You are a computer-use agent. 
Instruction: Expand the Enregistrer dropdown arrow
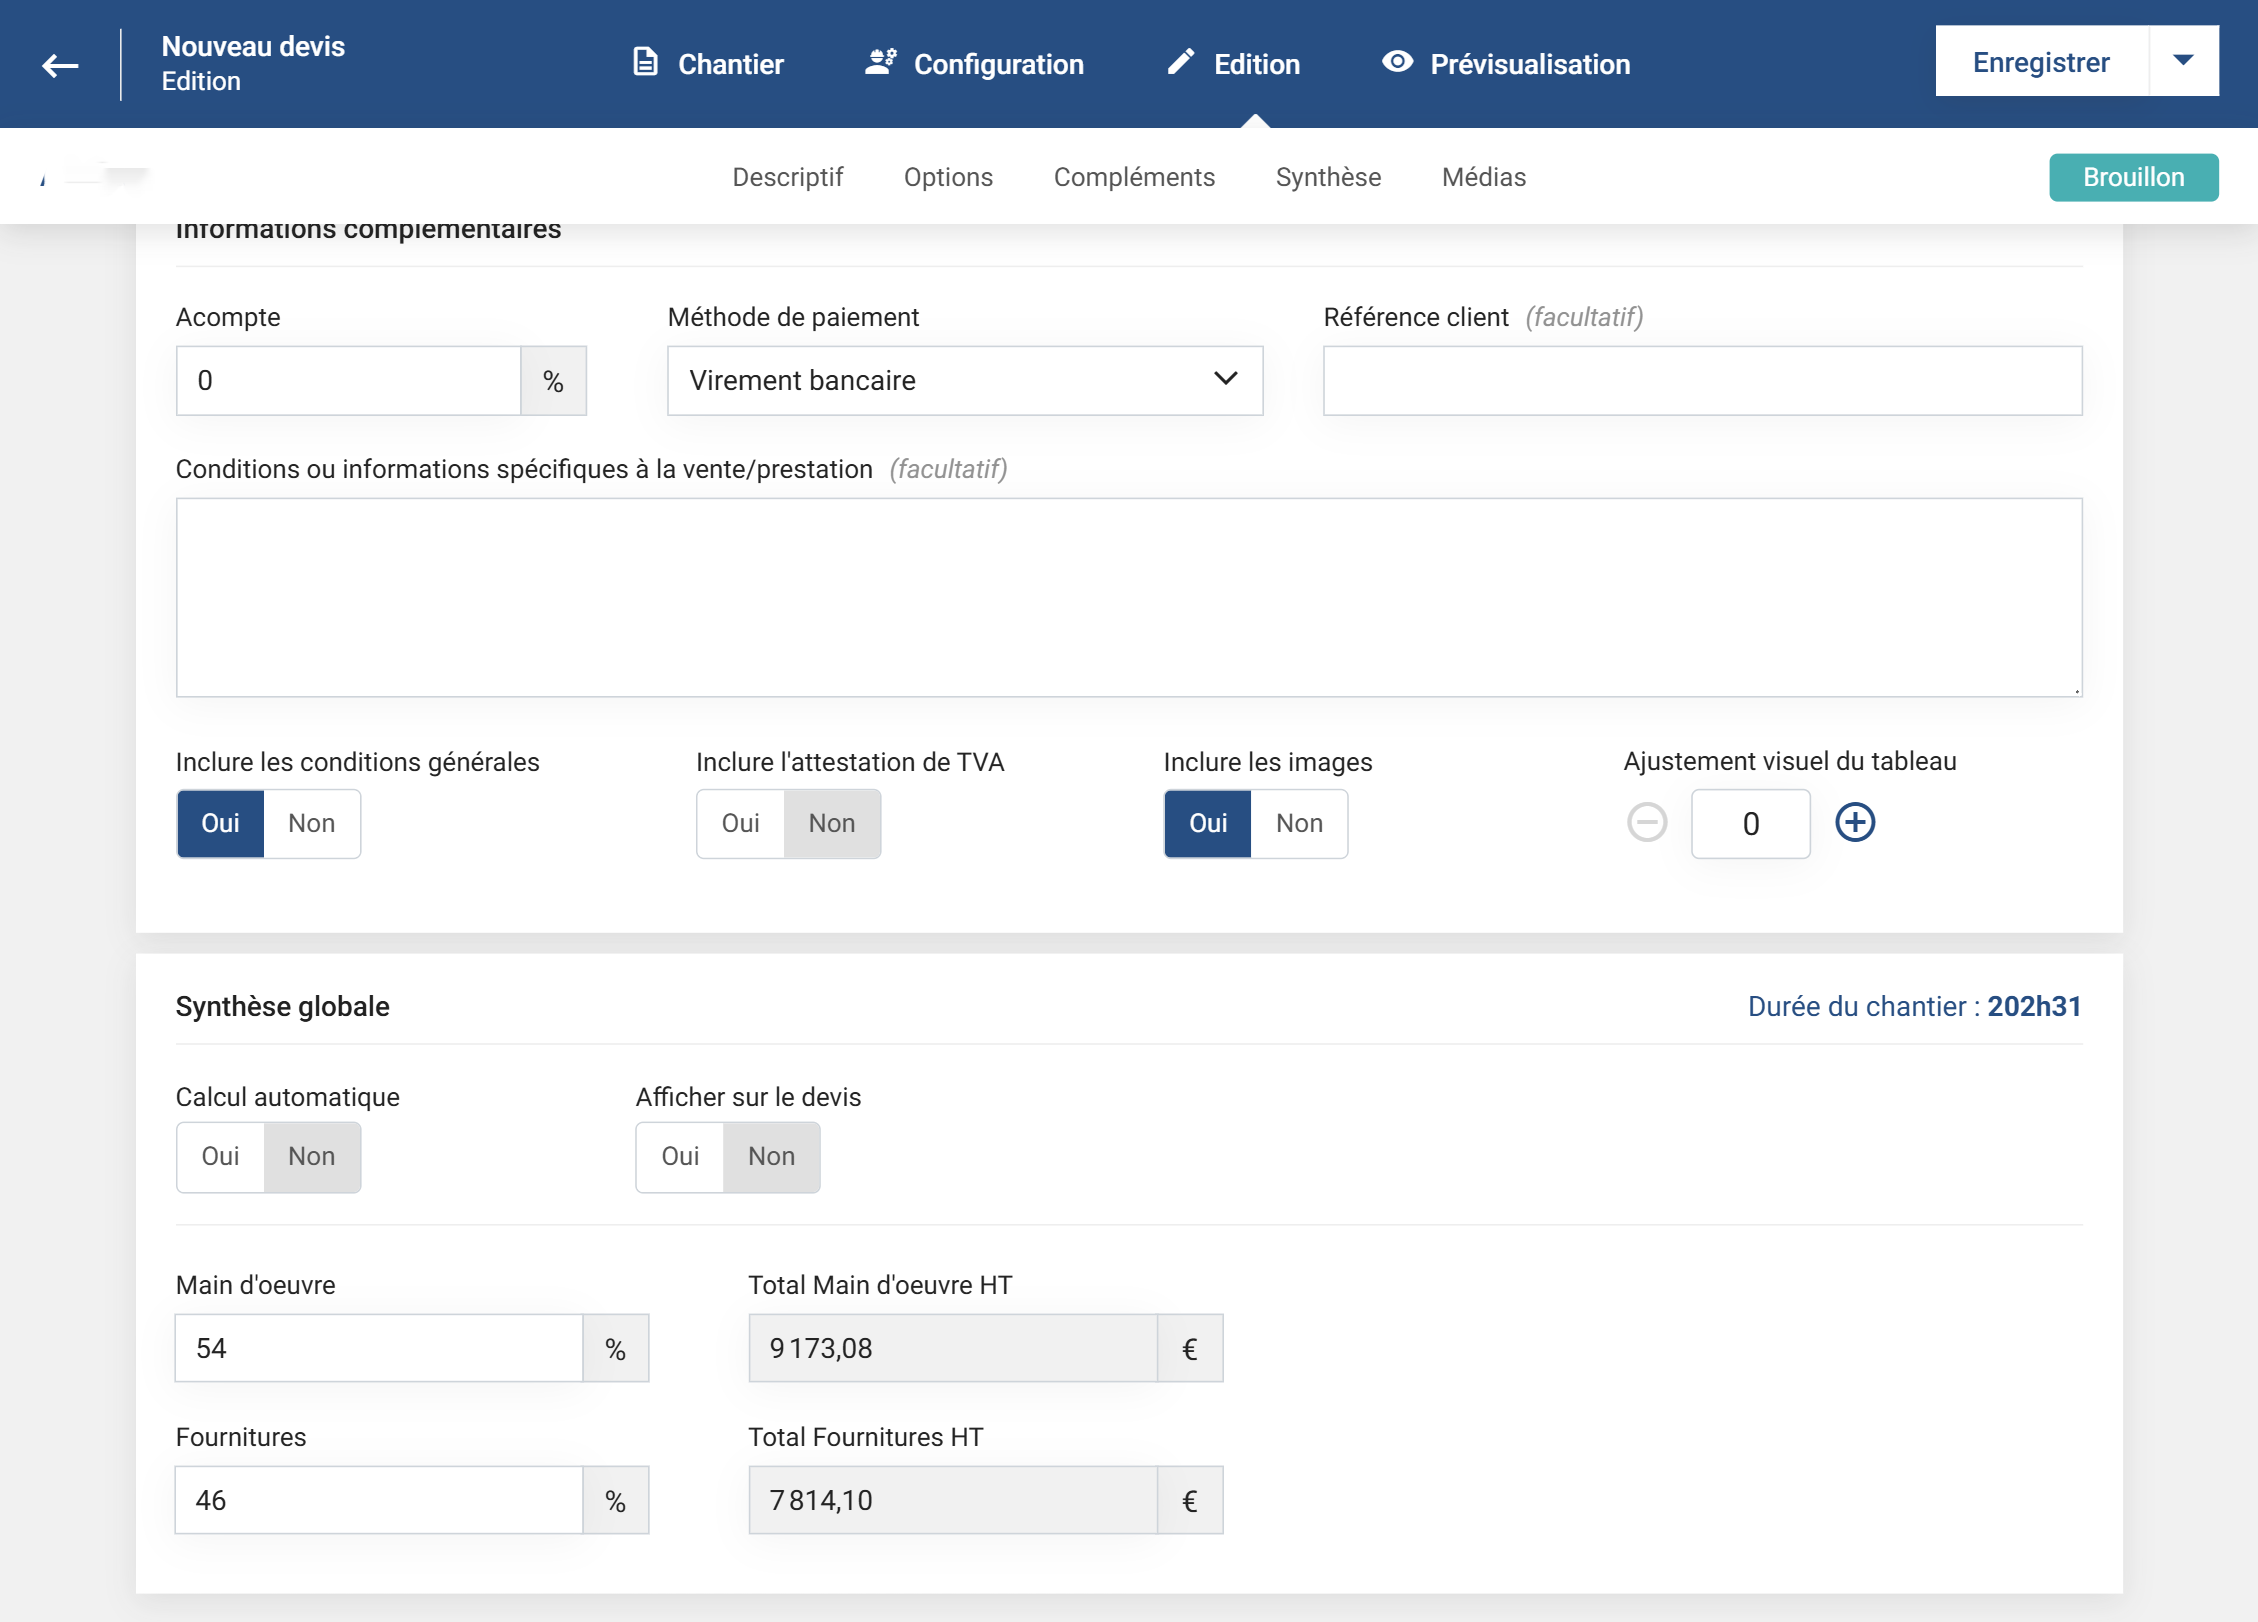click(x=2183, y=61)
